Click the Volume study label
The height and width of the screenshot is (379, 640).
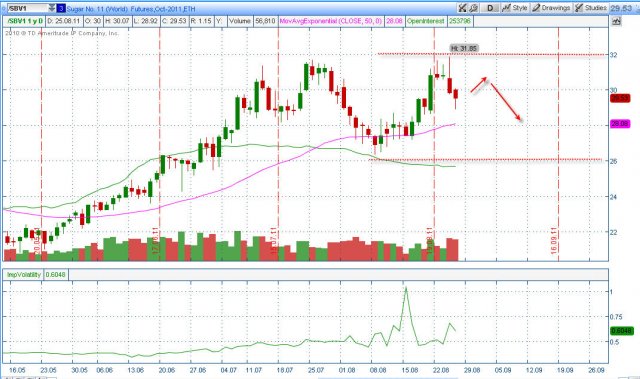pos(240,21)
